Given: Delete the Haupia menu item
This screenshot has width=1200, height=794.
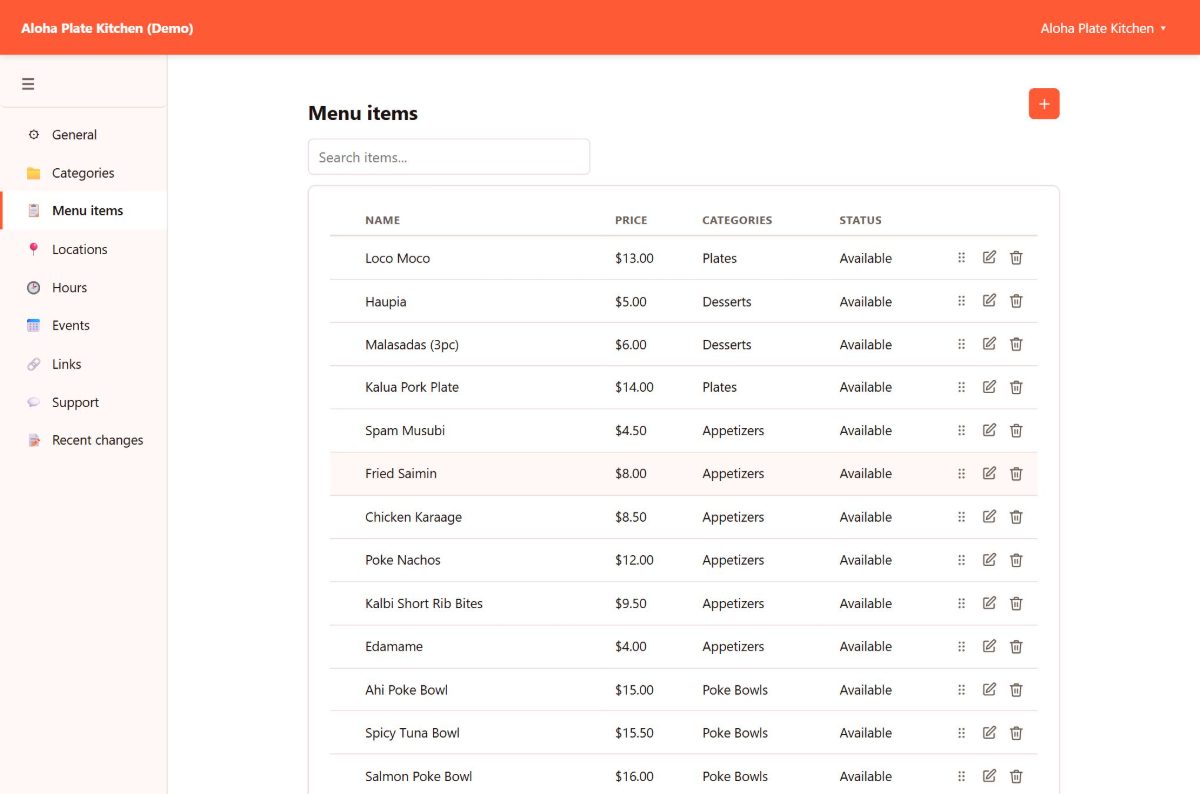Looking at the screenshot, I should click(1016, 301).
